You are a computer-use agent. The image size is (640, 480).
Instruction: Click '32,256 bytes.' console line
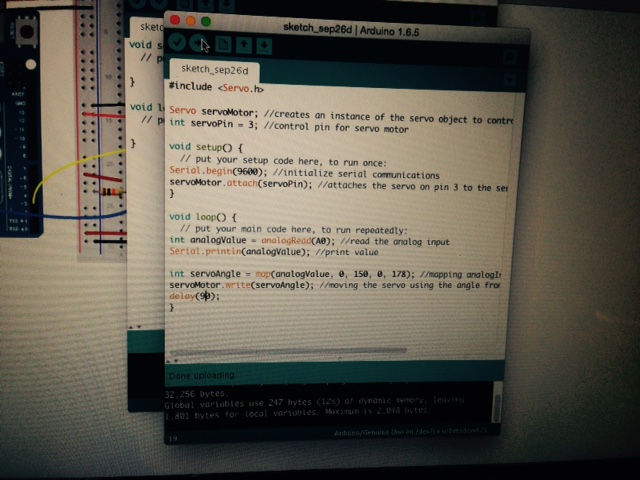coord(197,393)
